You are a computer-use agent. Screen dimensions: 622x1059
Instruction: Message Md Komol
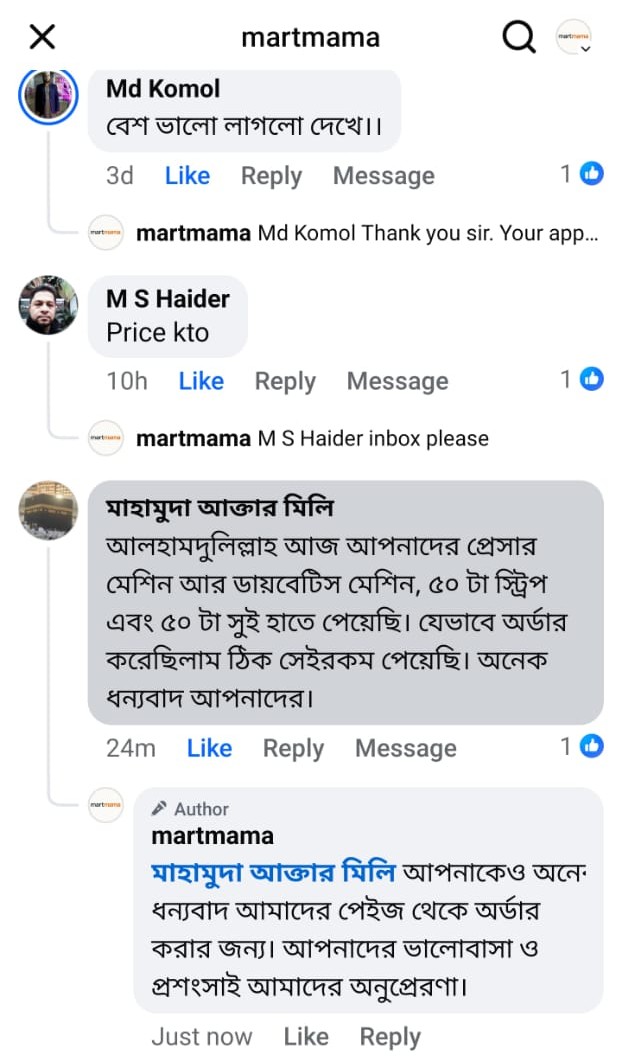pos(383,176)
